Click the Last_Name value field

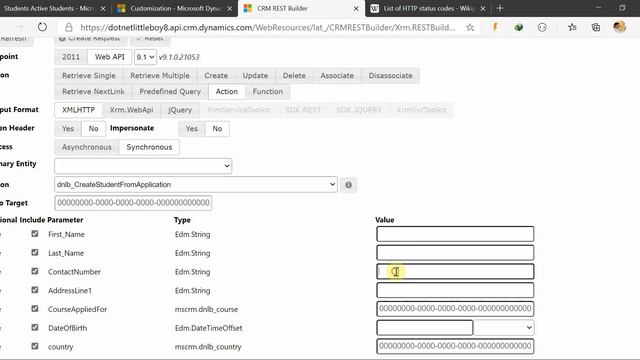point(455,253)
